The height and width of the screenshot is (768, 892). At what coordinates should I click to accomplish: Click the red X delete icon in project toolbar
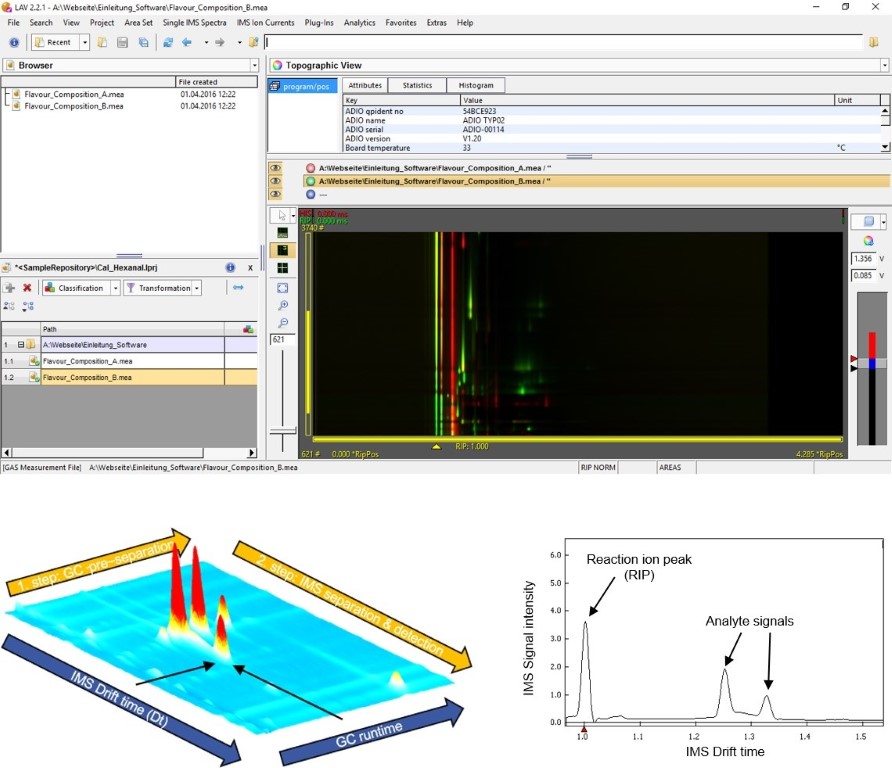tap(27, 288)
